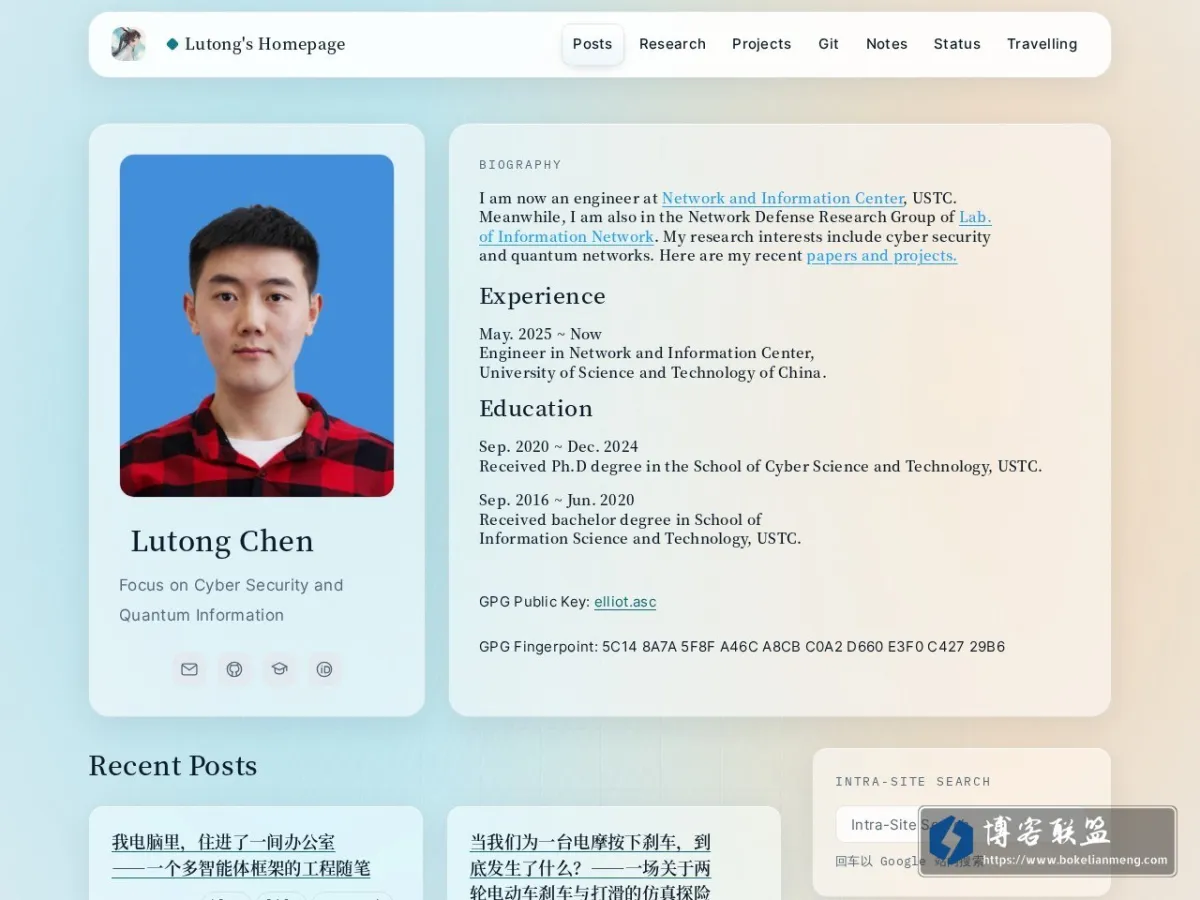This screenshot has width=1200, height=900.
Task: Open the email contact icon
Action: point(189,669)
